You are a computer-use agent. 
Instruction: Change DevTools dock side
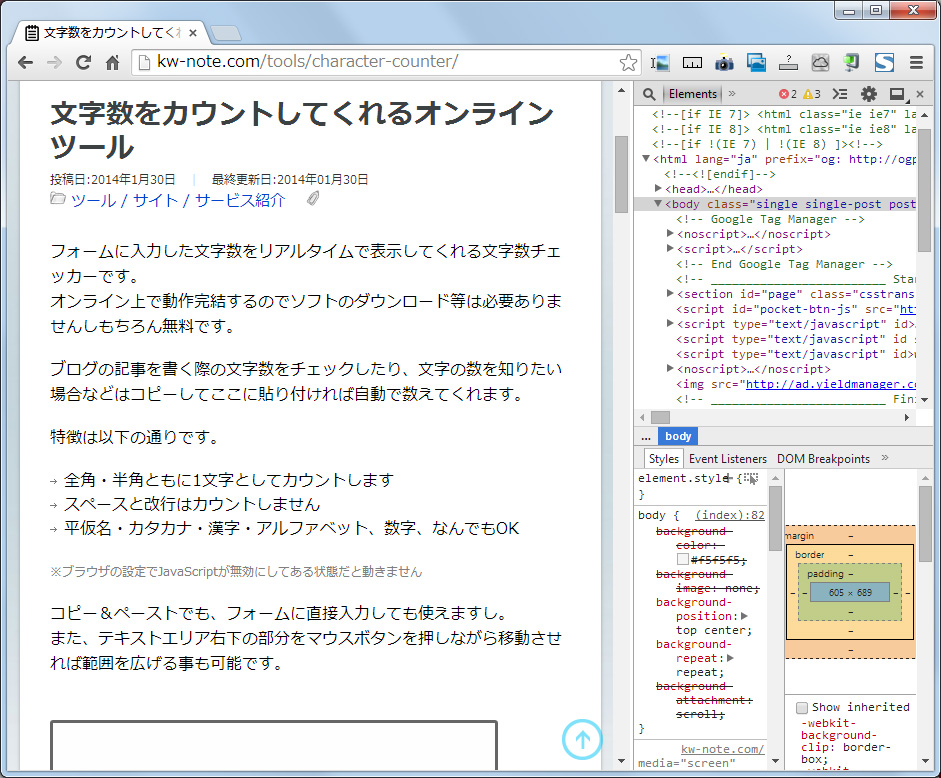[x=896, y=94]
